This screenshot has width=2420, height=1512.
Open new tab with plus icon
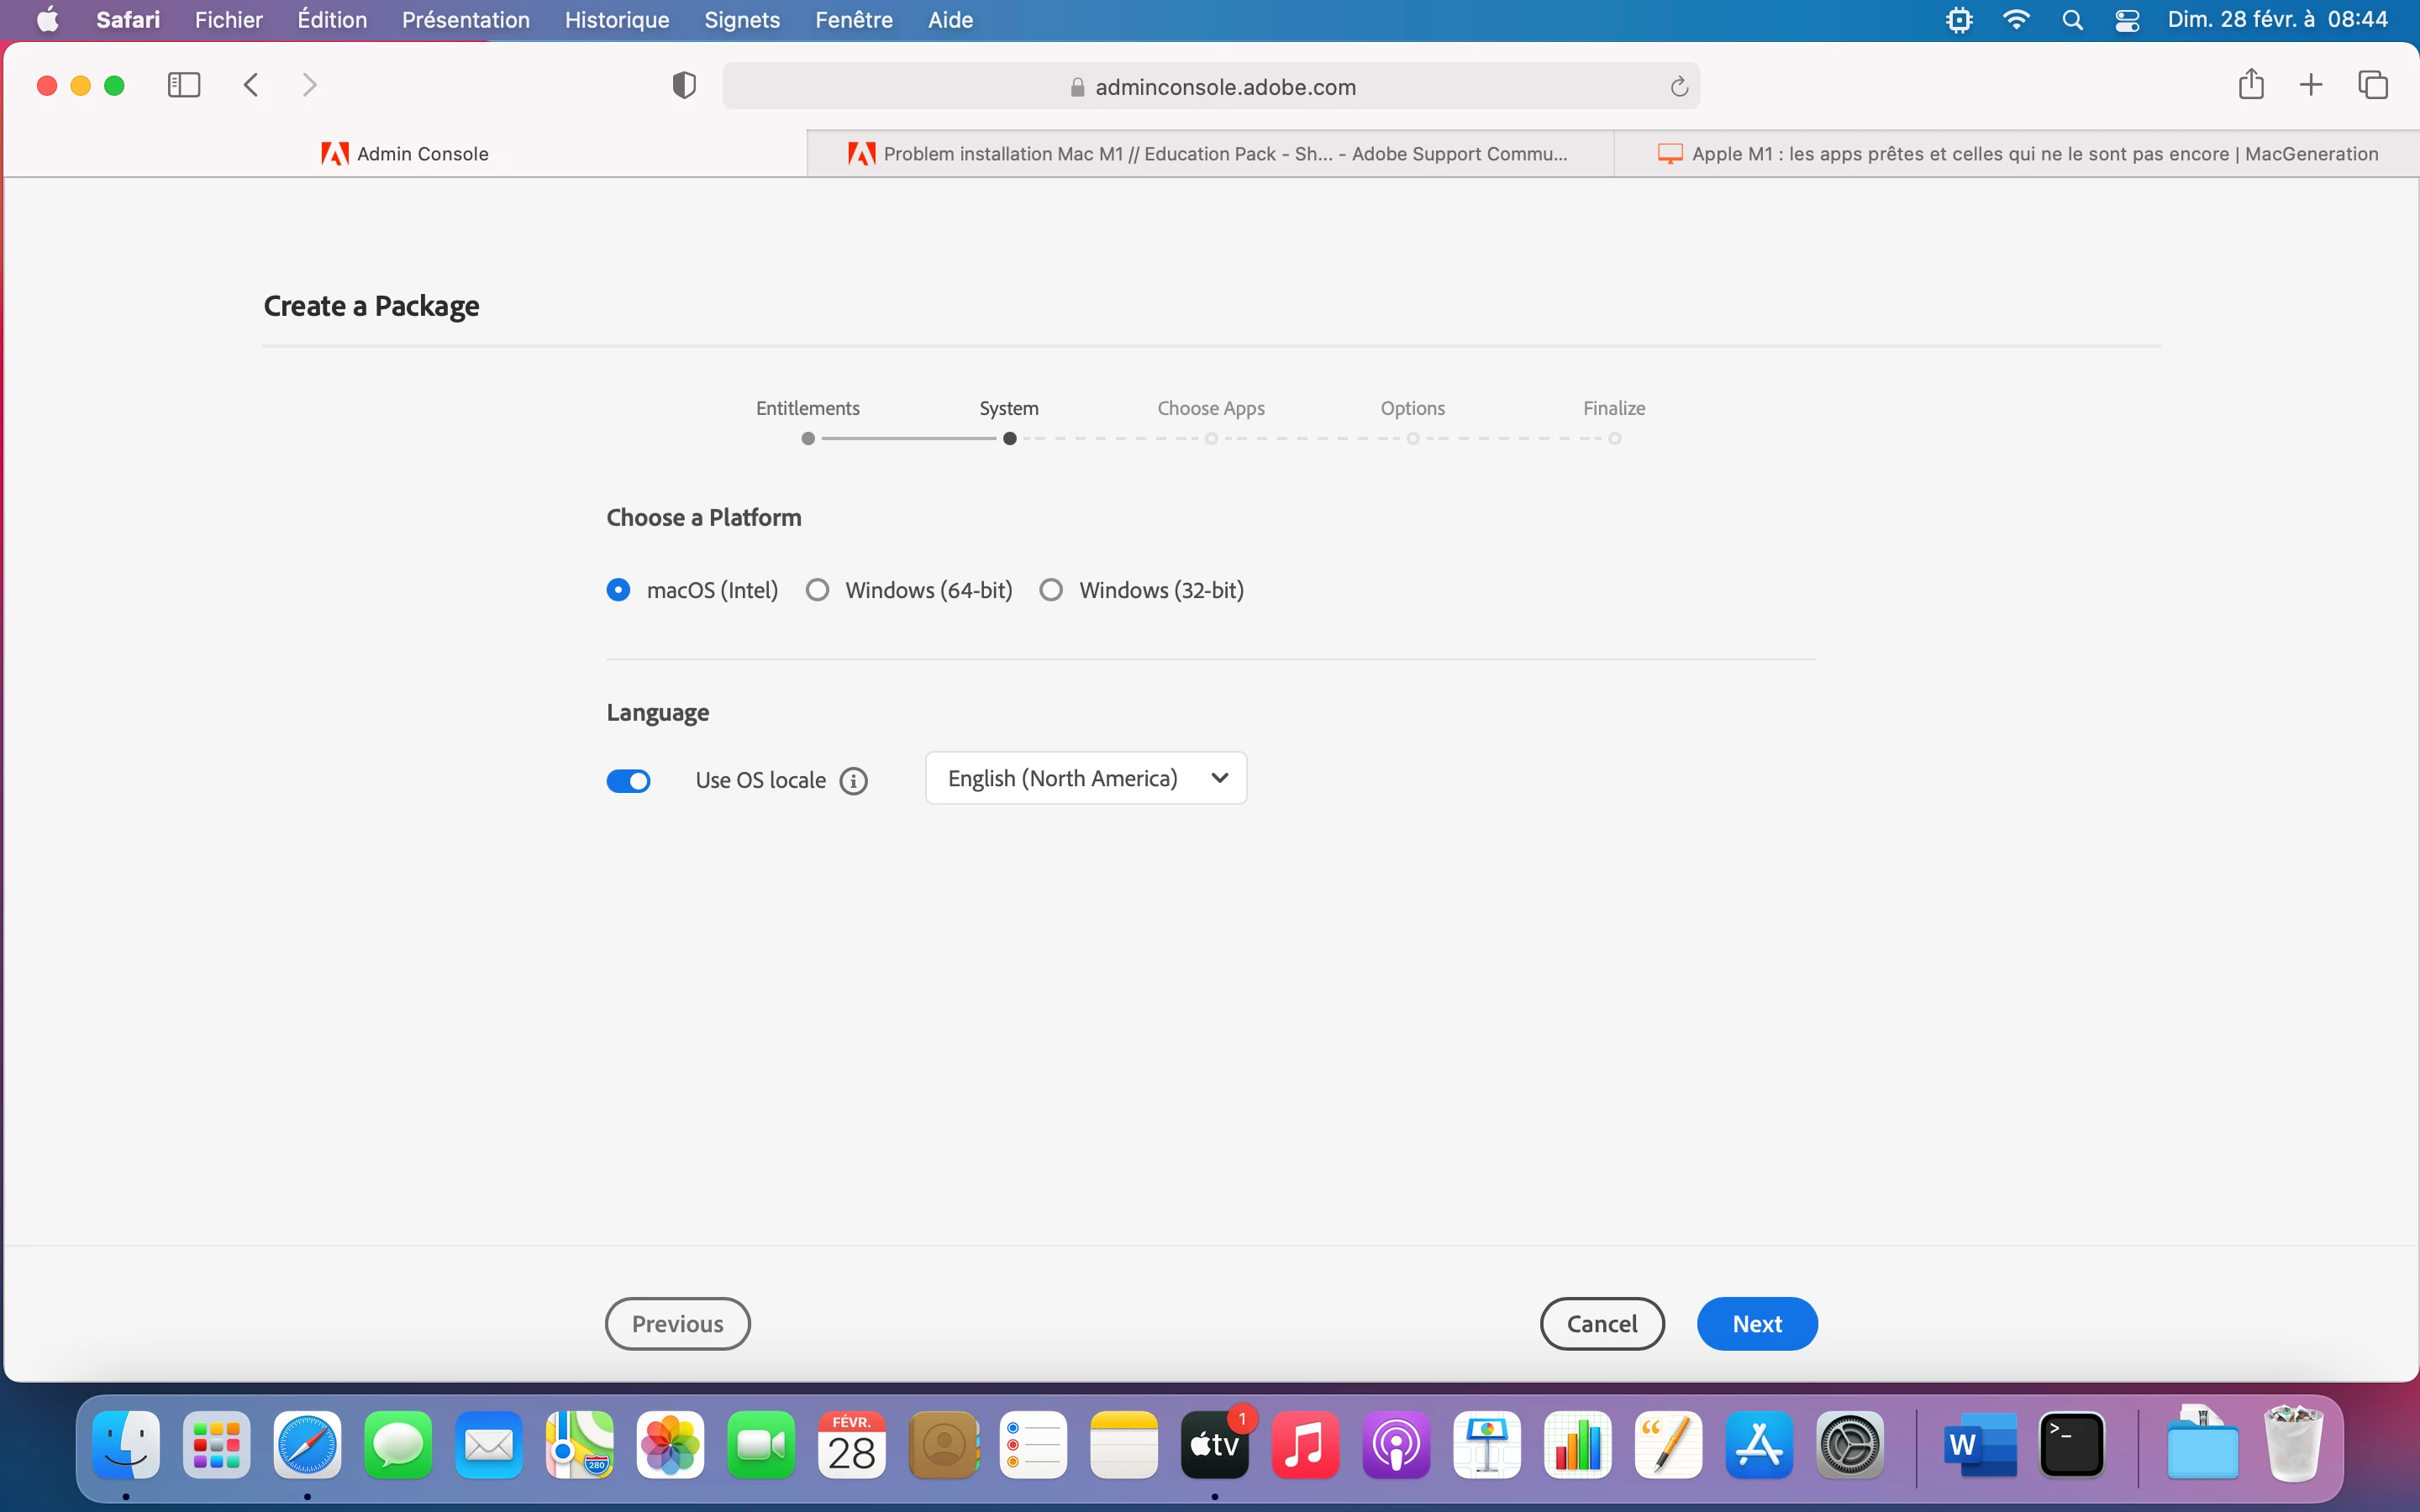coord(2311,85)
